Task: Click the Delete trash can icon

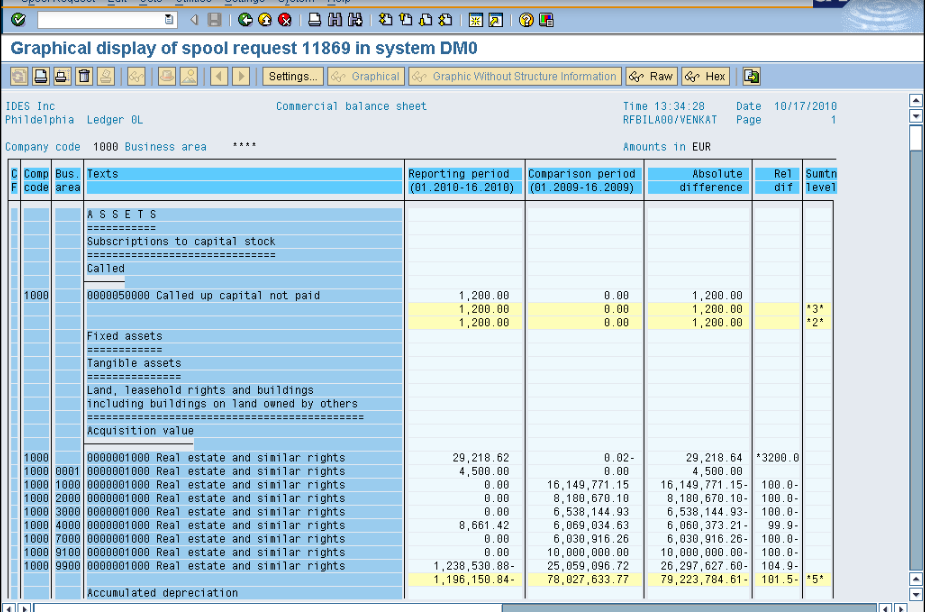Action: (x=84, y=76)
